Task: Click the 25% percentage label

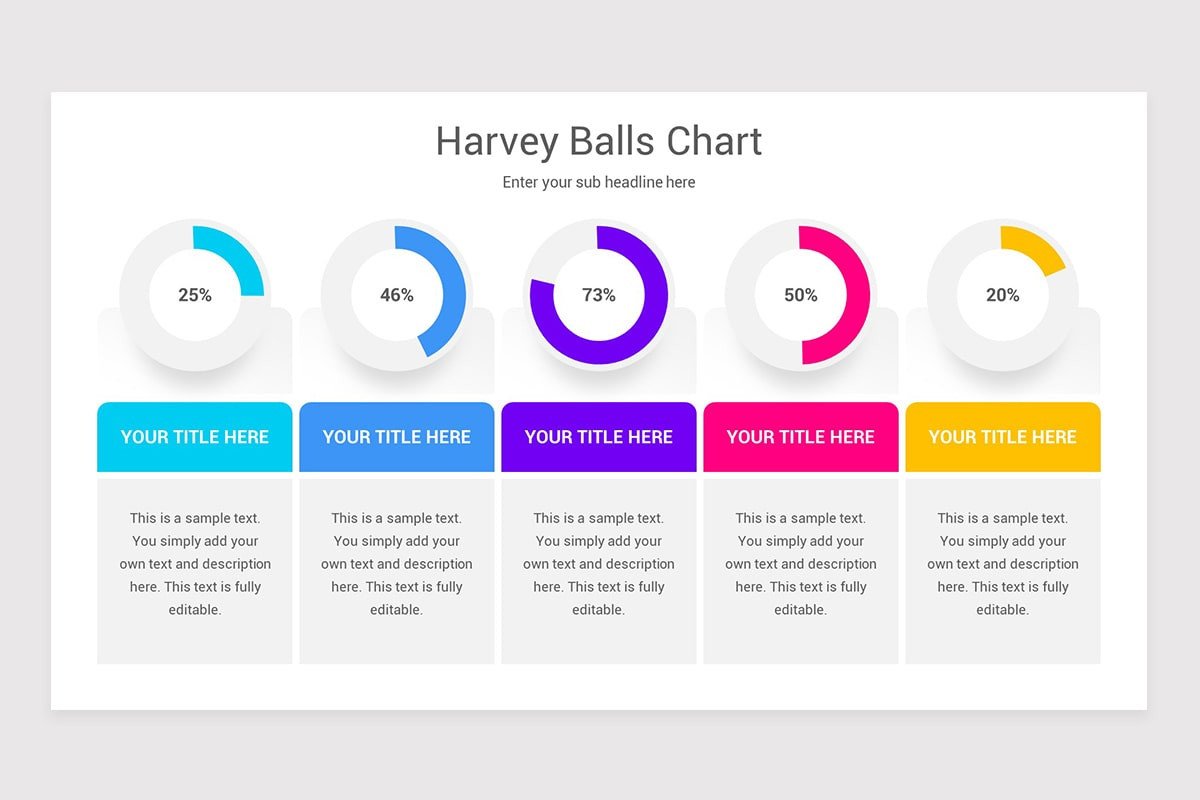Action: [195, 295]
